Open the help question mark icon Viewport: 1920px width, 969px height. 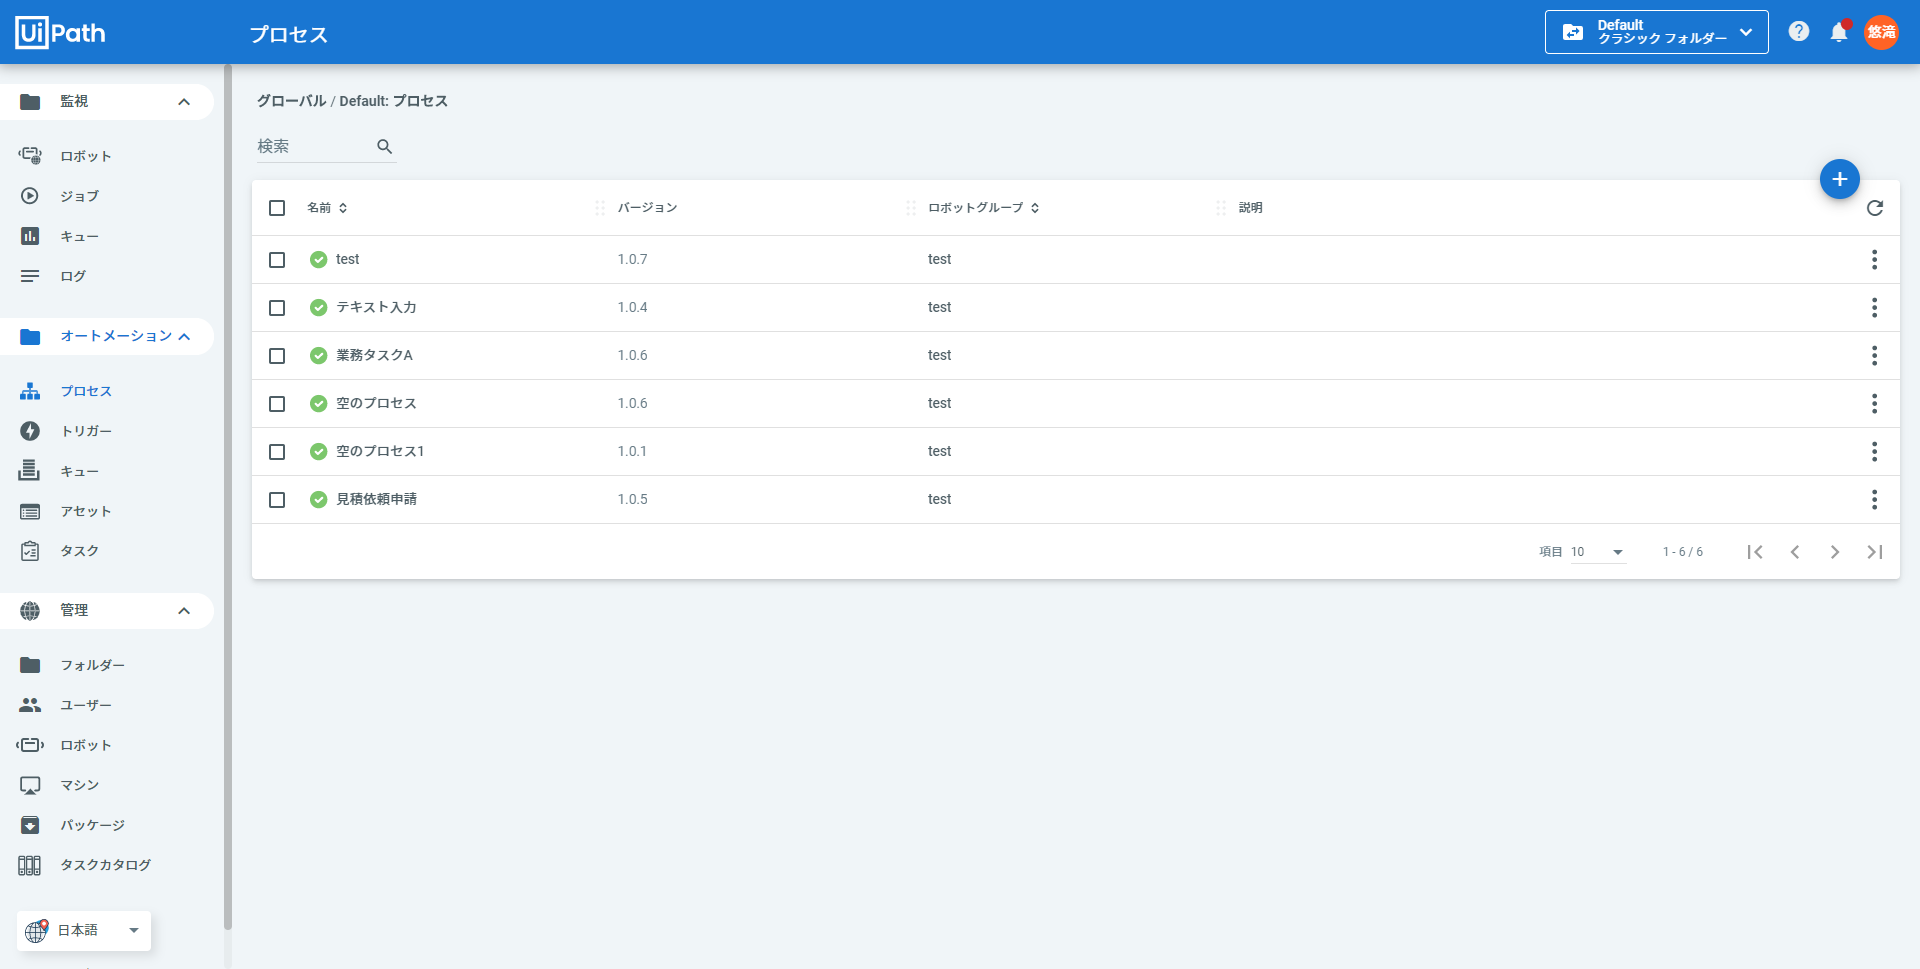[x=1798, y=32]
